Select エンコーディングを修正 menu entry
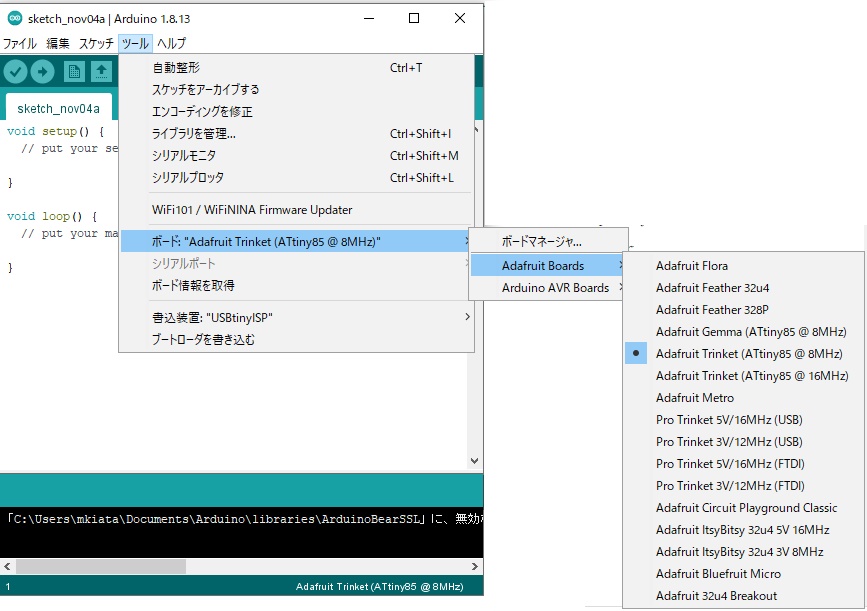 (296, 112)
